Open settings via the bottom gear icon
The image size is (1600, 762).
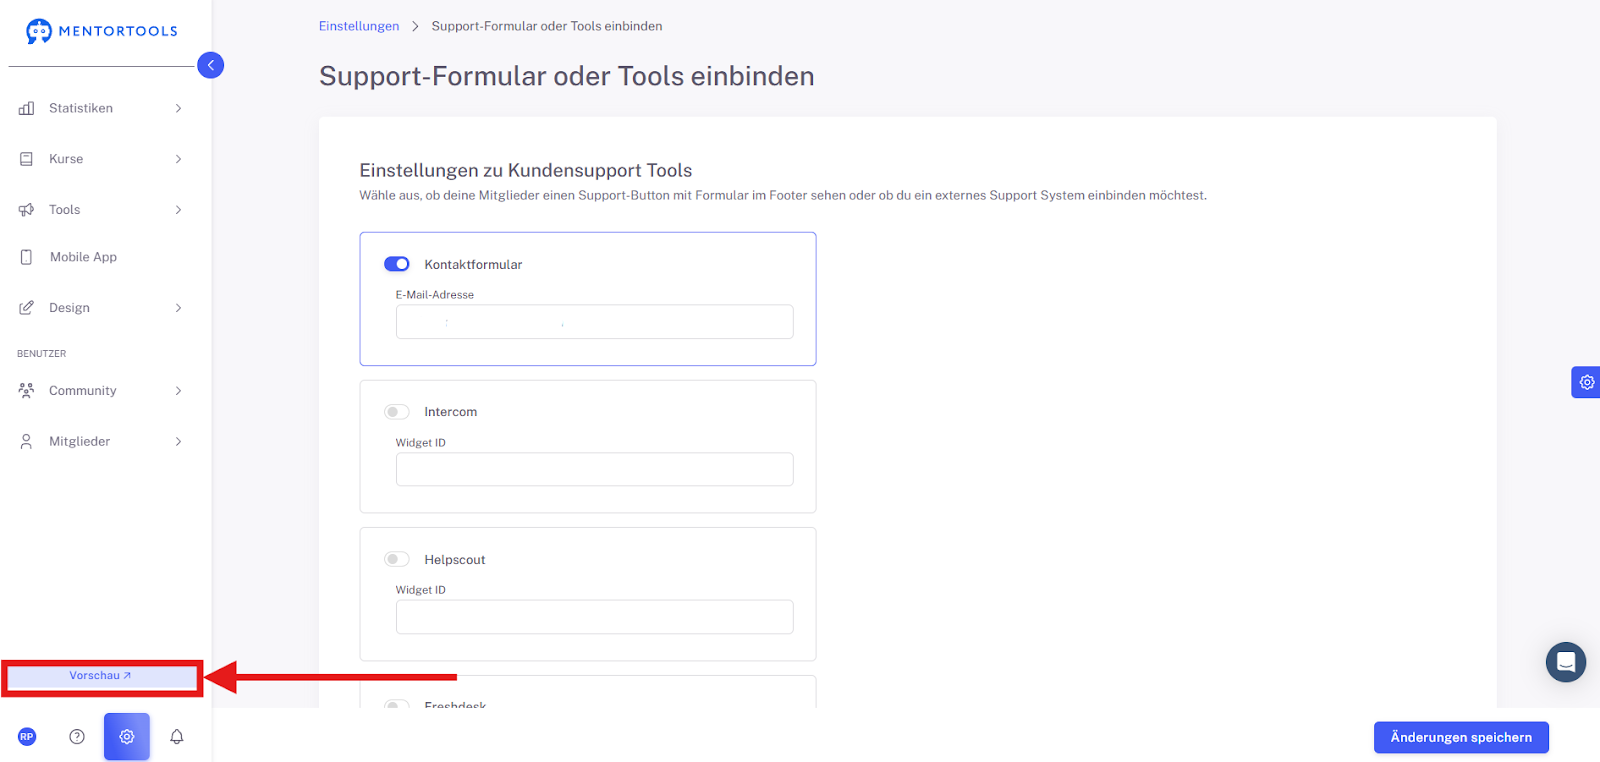(127, 737)
